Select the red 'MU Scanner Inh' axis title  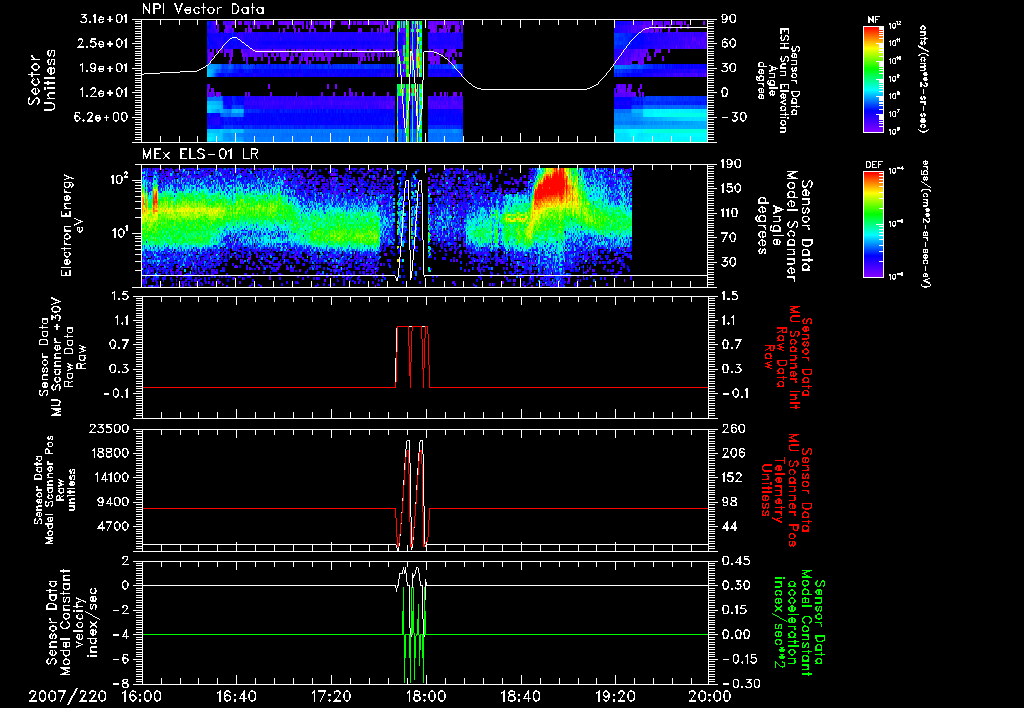point(788,357)
